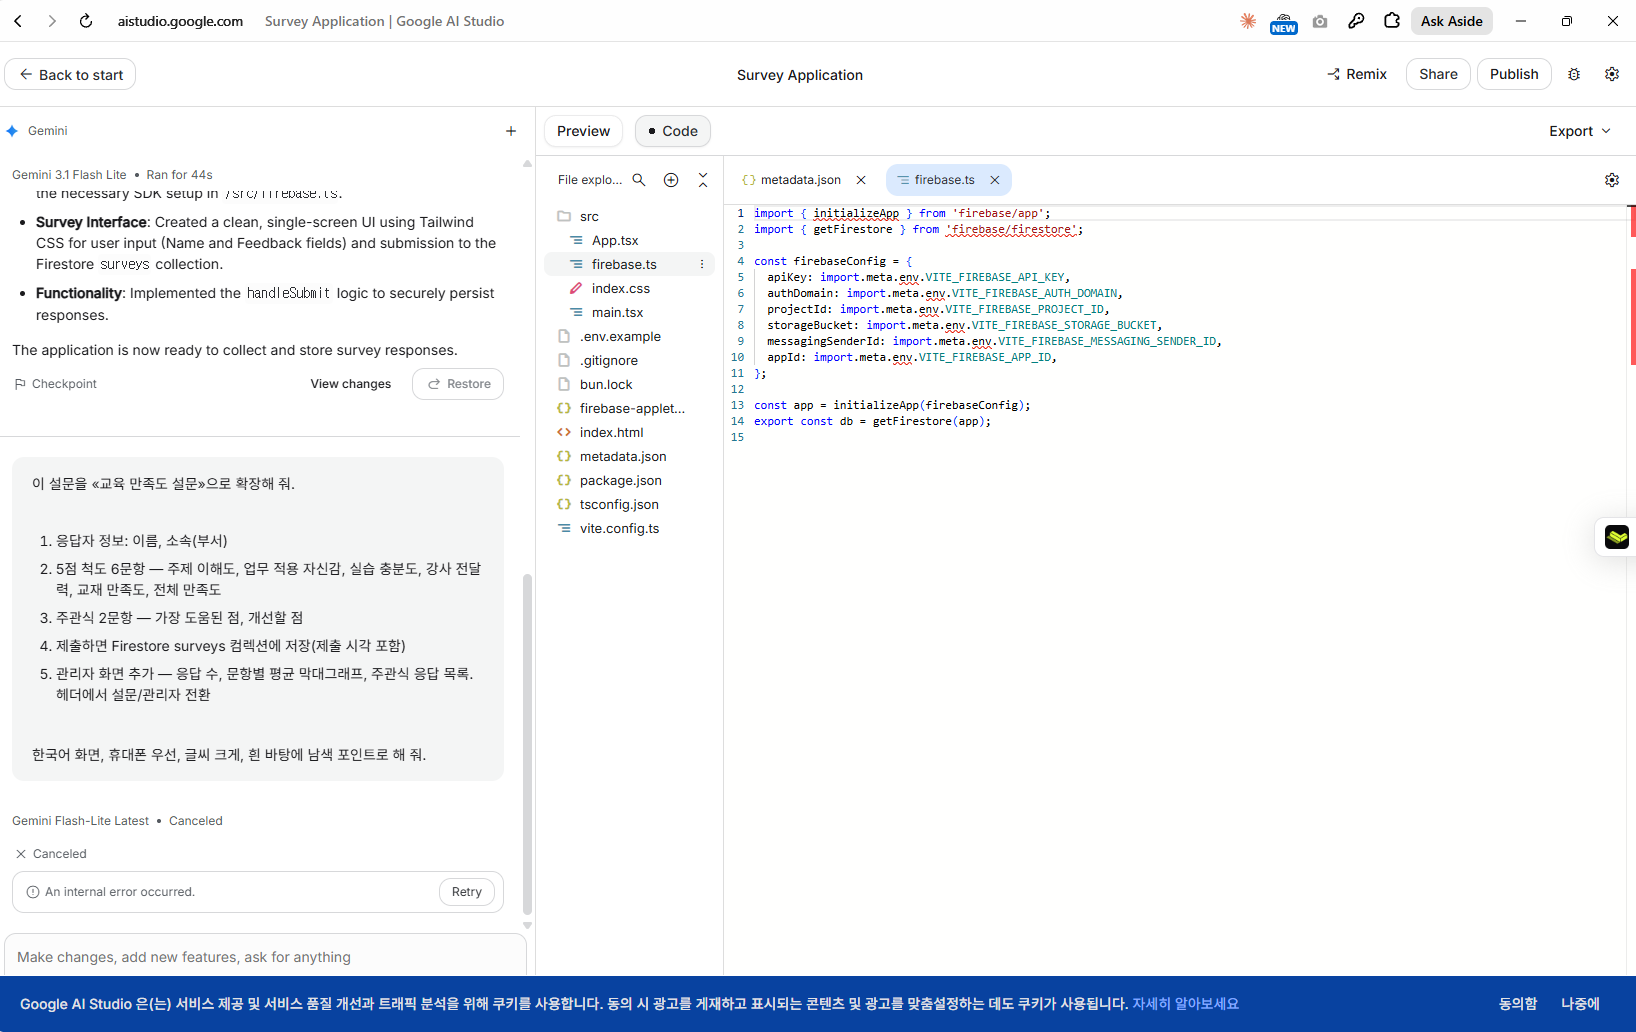1636x1032 pixels.
Task: Open code editor settings gear
Action: pyautogui.click(x=1612, y=180)
